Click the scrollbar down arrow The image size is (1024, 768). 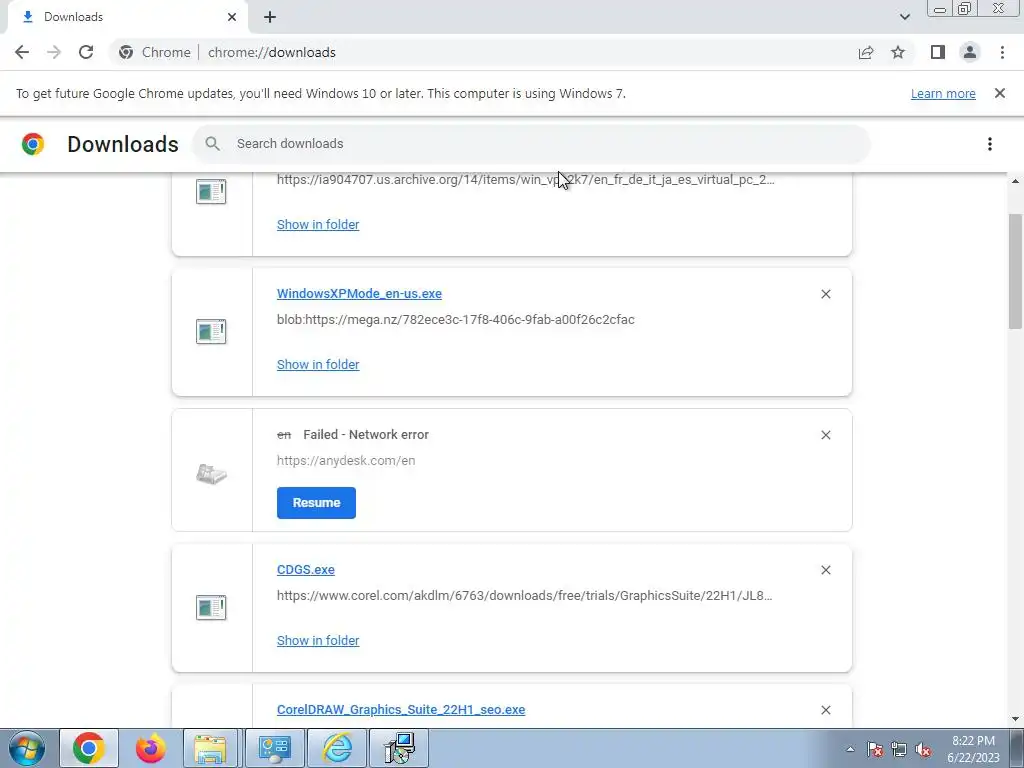click(x=1015, y=719)
